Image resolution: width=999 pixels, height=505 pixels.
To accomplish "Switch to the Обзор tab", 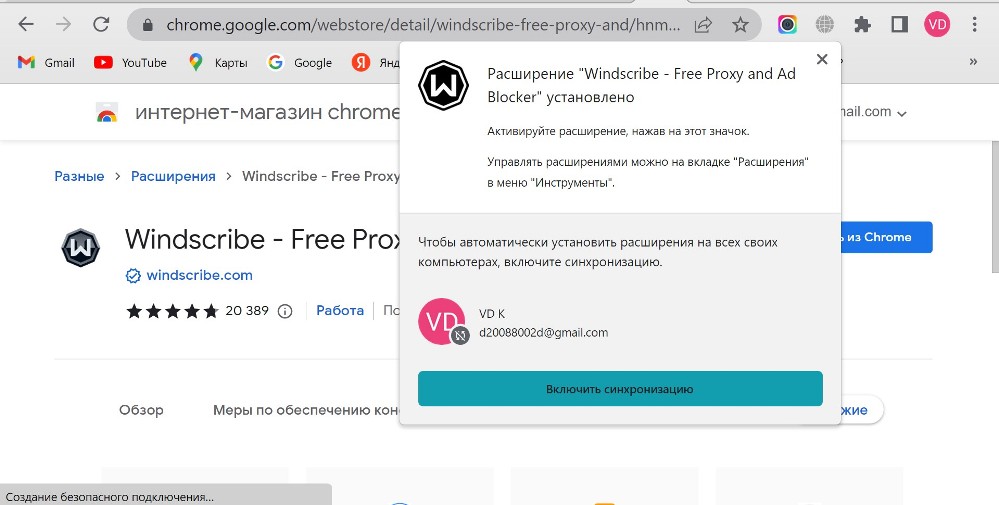I will tap(141, 410).
